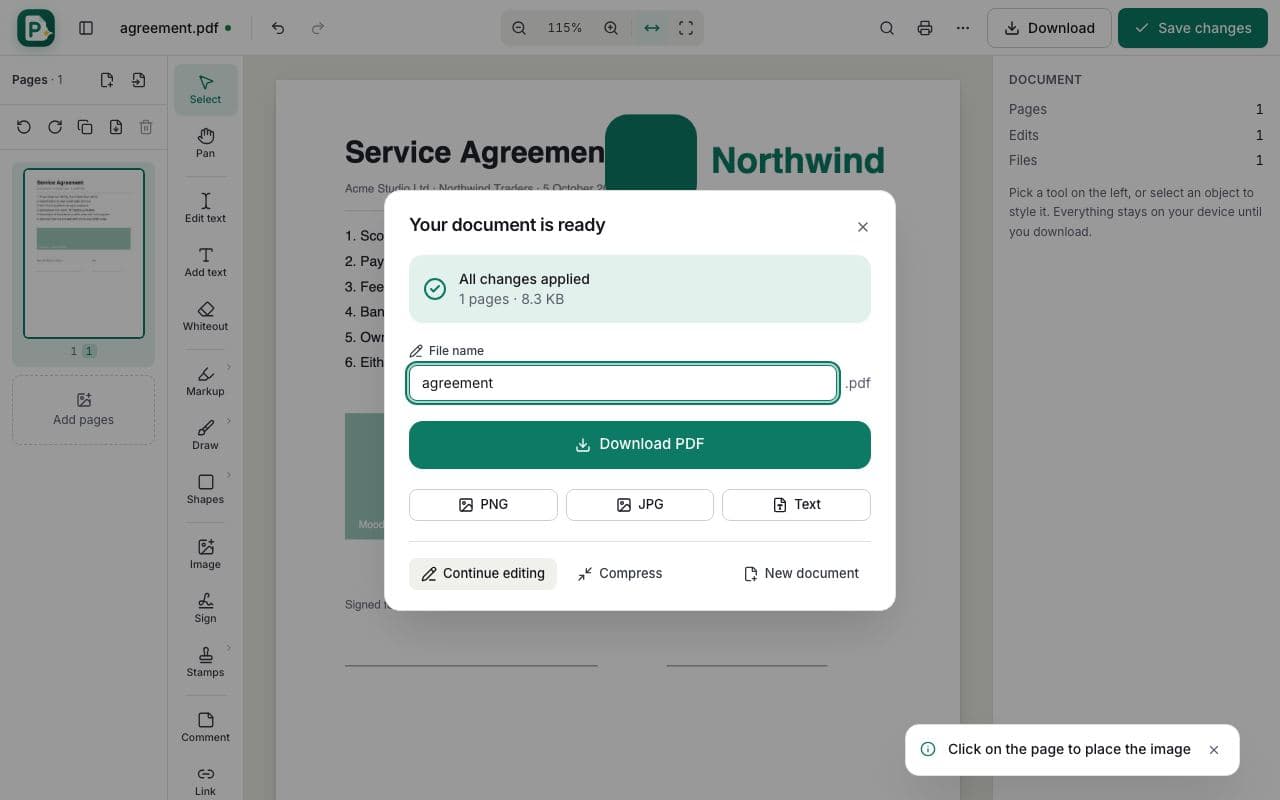Click the duplicate page icon
This screenshot has height=800, width=1280.
(85, 127)
